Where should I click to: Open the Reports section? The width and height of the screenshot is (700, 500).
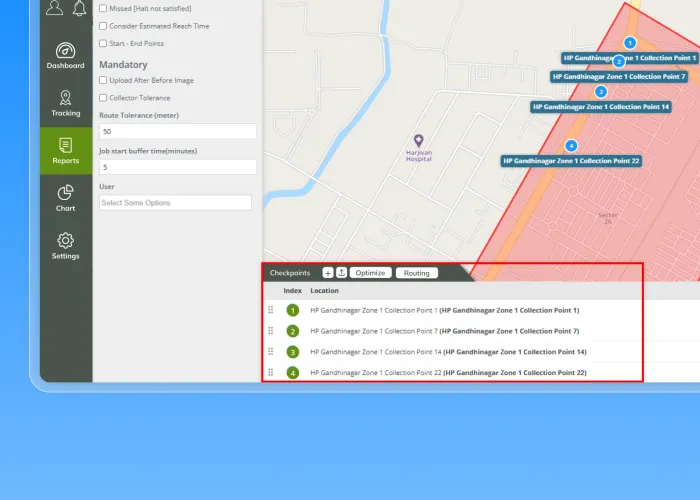pyautogui.click(x=65, y=151)
